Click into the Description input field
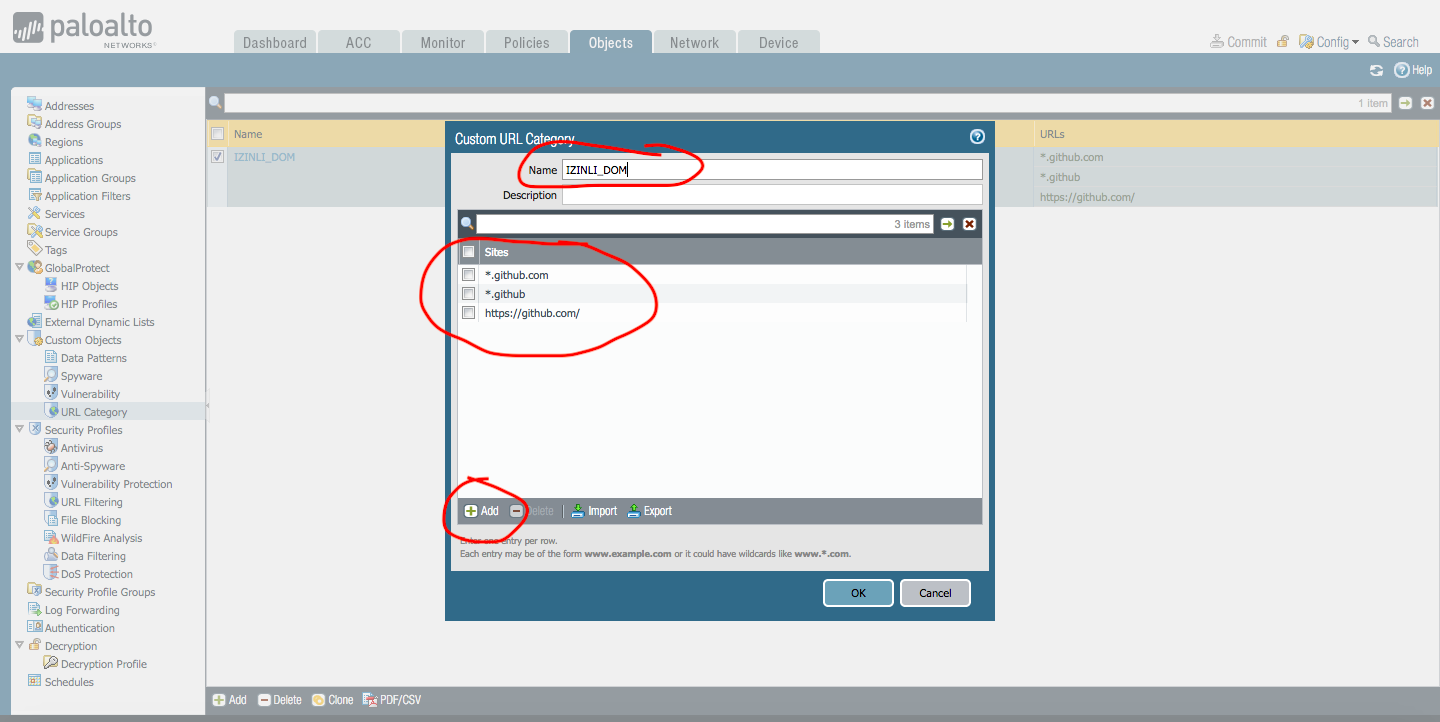Screen dimensions: 1440x722 (771, 196)
